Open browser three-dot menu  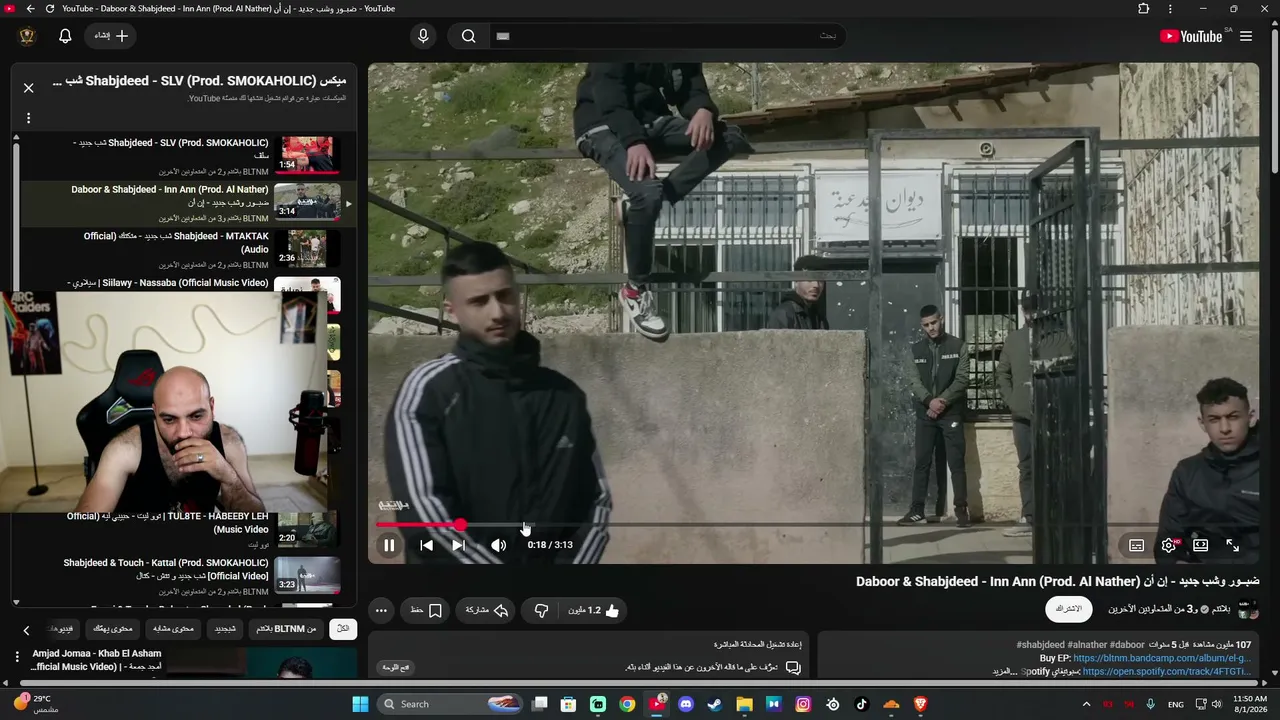(x=1170, y=9)
